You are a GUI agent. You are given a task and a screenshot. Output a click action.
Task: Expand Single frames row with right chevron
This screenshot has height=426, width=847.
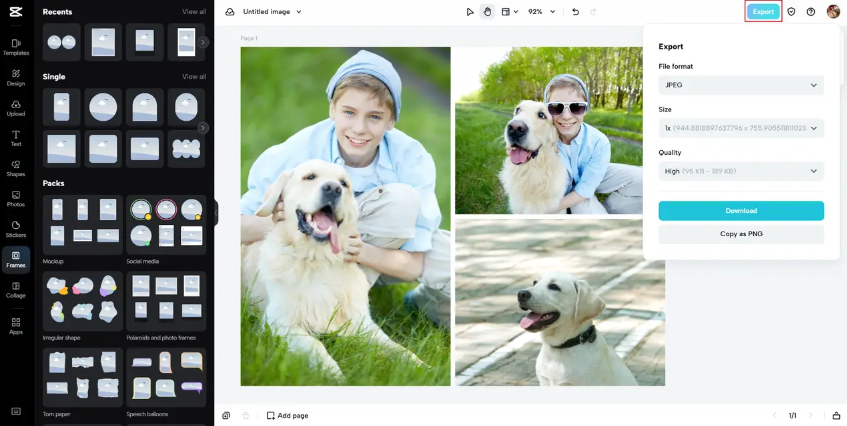tap(203, 128)
